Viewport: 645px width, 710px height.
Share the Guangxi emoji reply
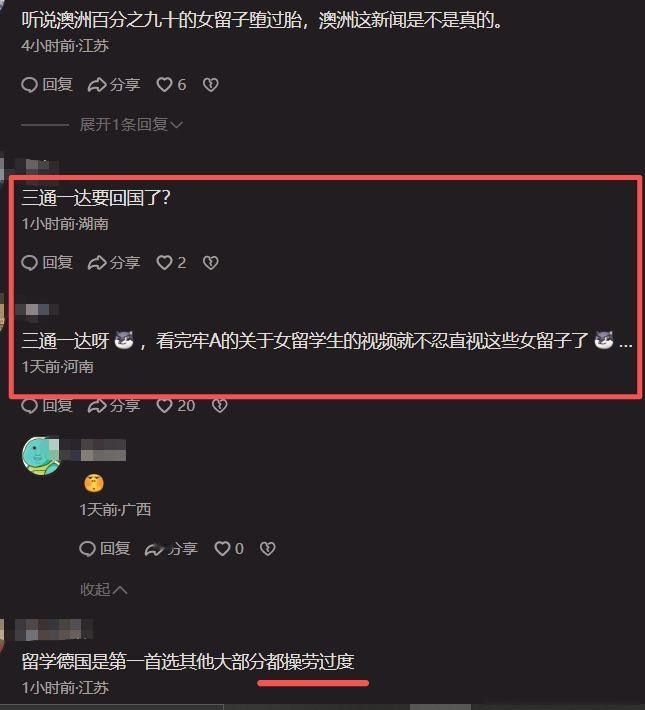pos(171,549)
